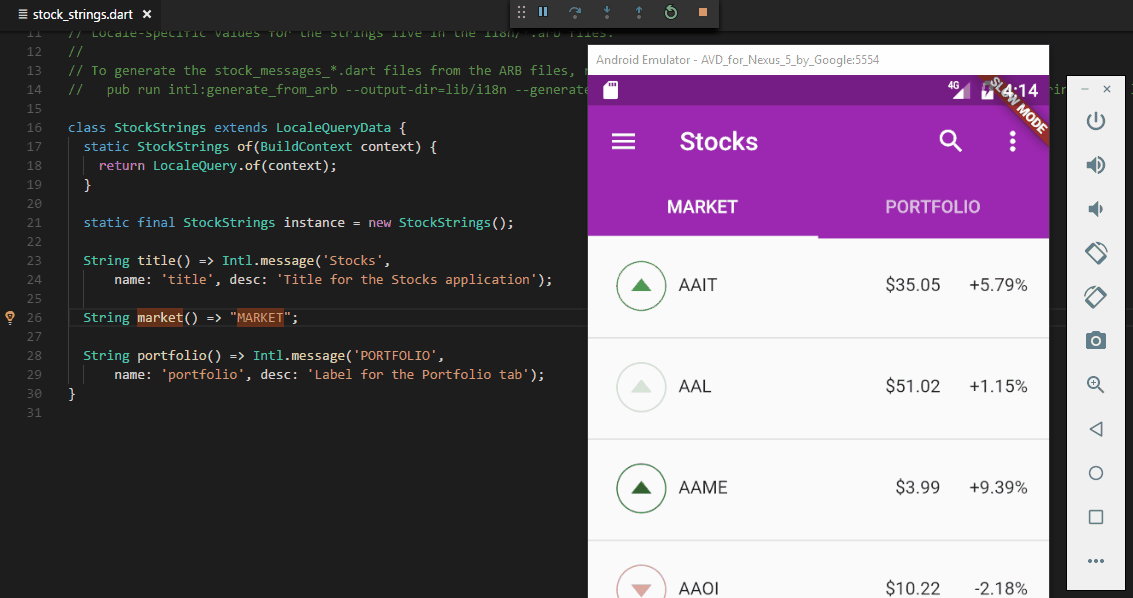The height and width of the screenshot is (598, 1133).
Task: Tap the AAOI down-arrow circle icon
Action: click(x=641, y=582)
